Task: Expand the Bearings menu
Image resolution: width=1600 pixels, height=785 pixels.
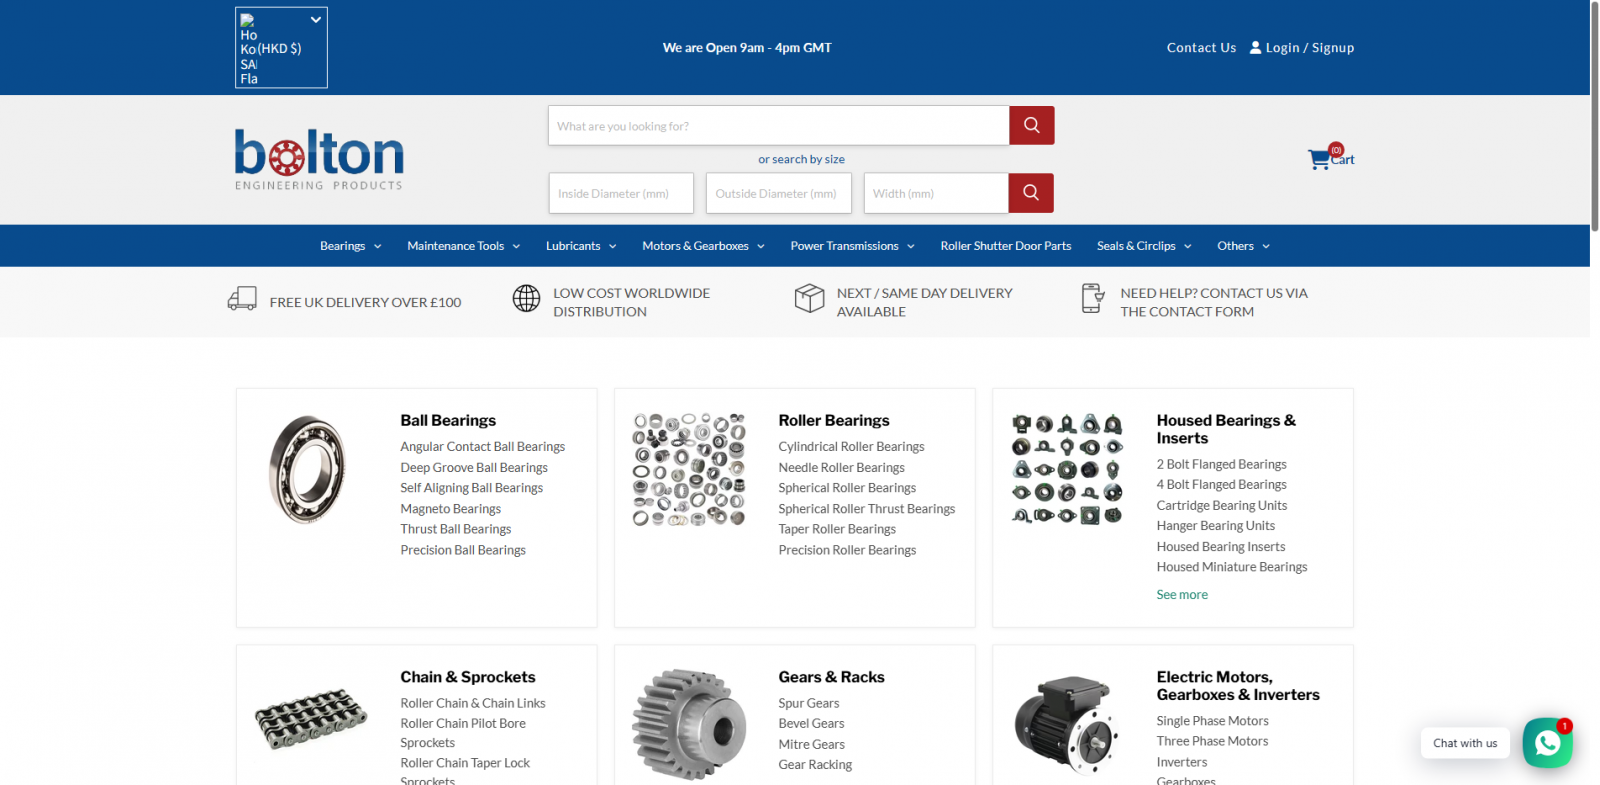Action: 350,246
